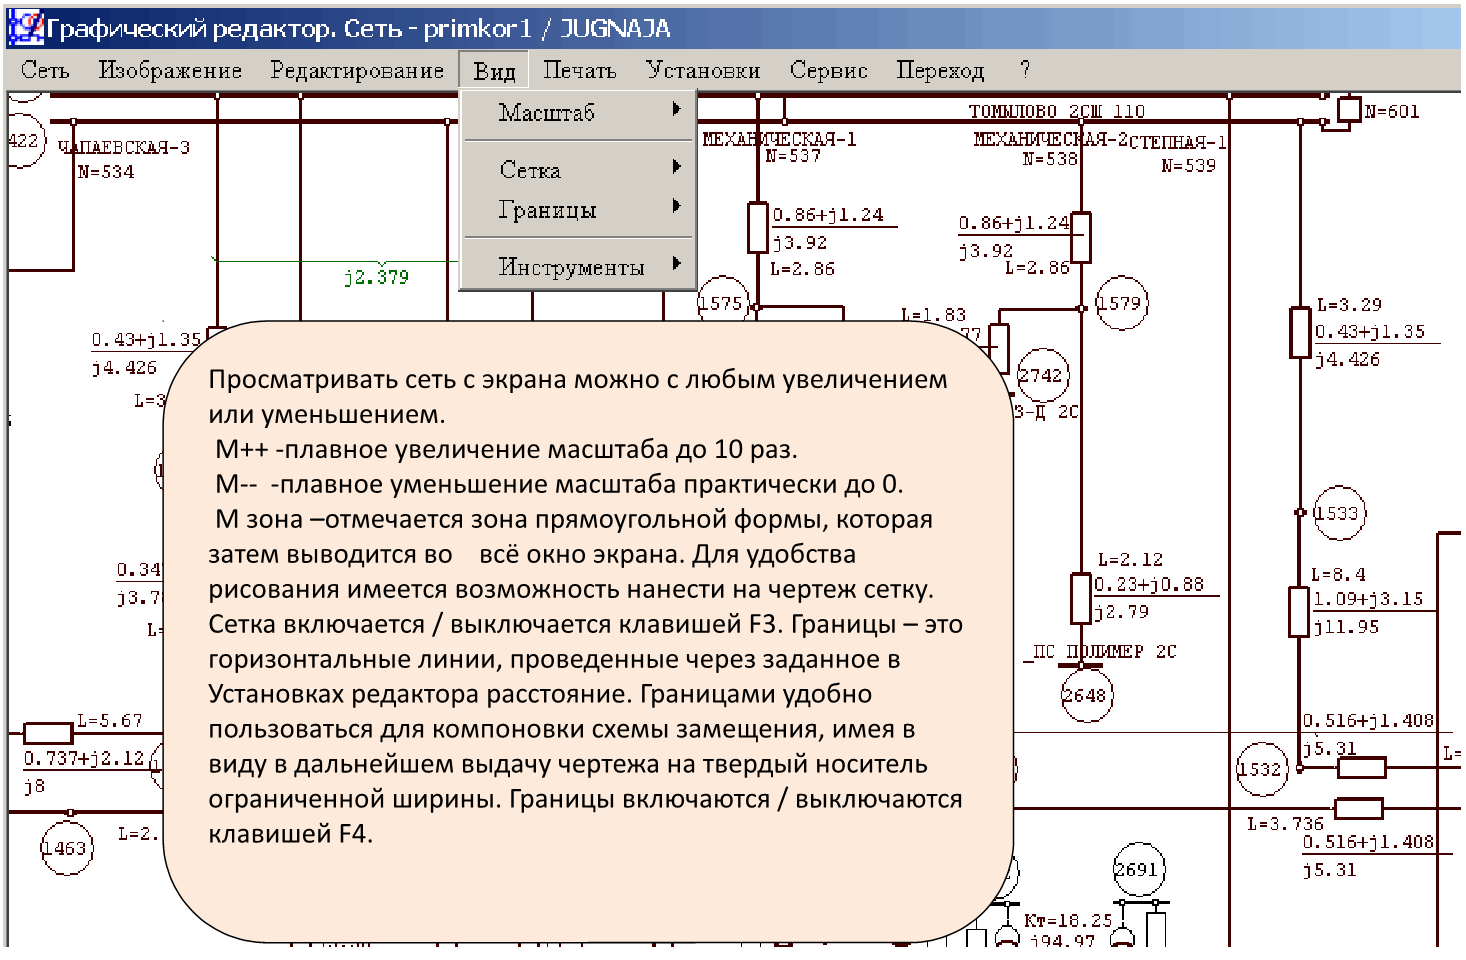Open the Сервис menu
The width and height of the screenshot is (1466, 960).
click(x=828, y=71)
